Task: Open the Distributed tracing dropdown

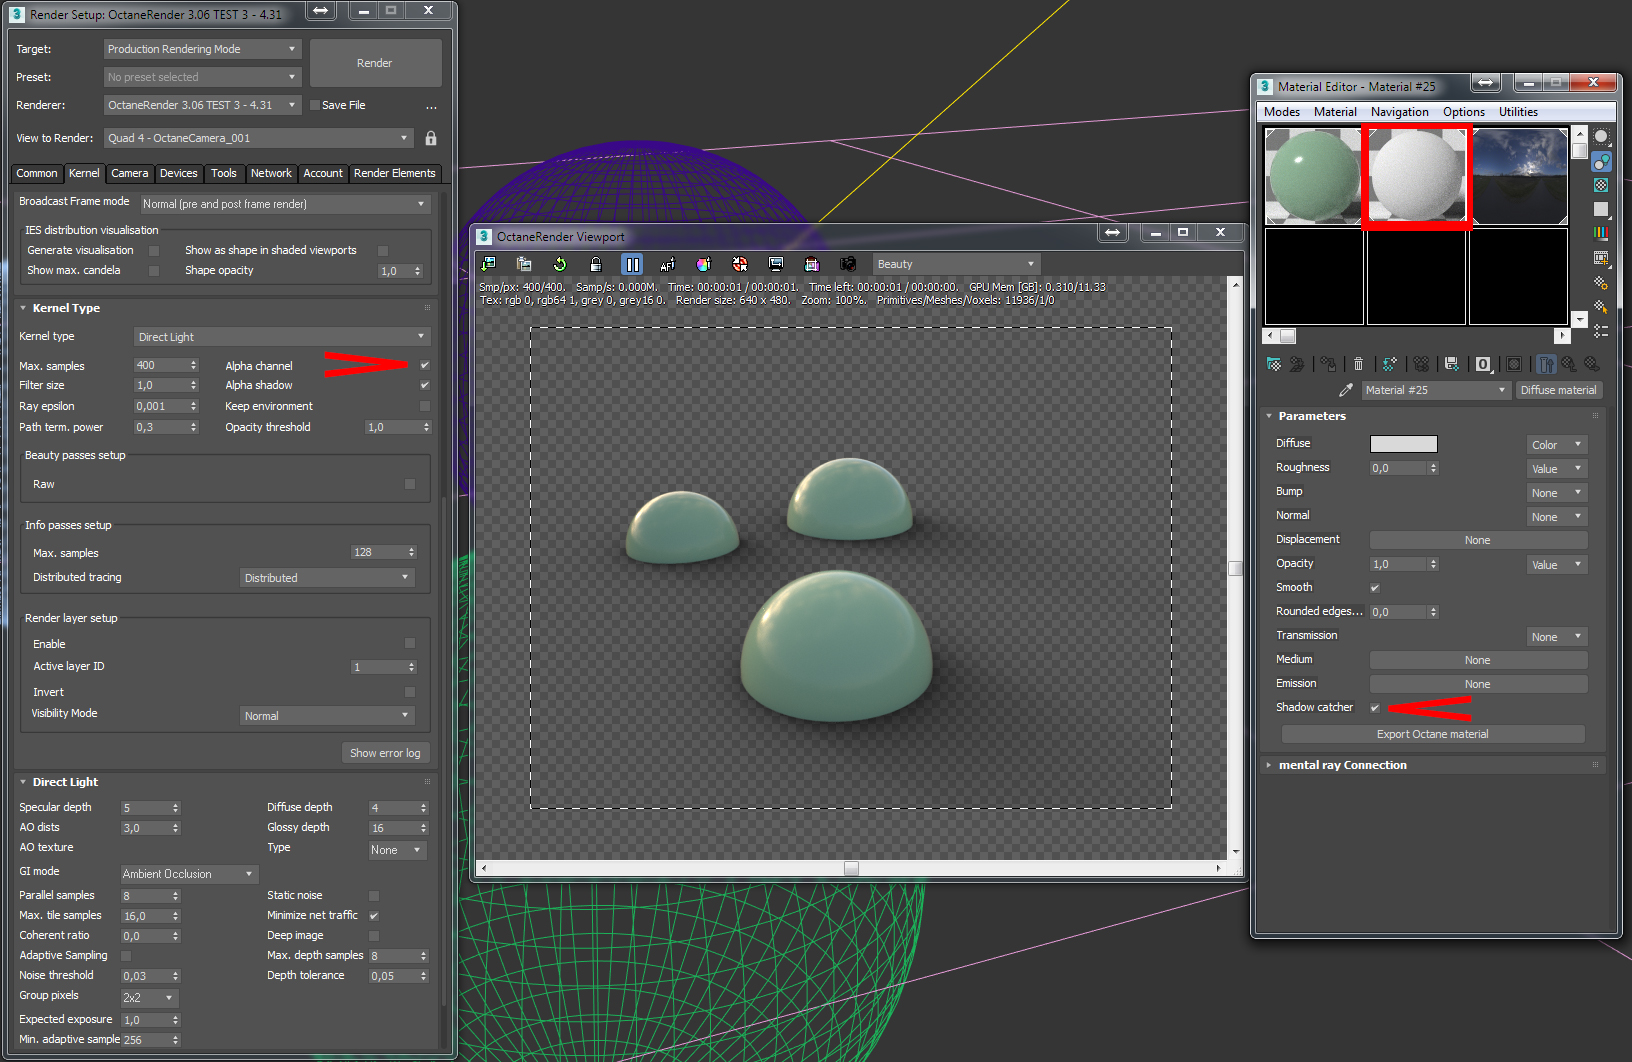Action: (x=328, y=578)
